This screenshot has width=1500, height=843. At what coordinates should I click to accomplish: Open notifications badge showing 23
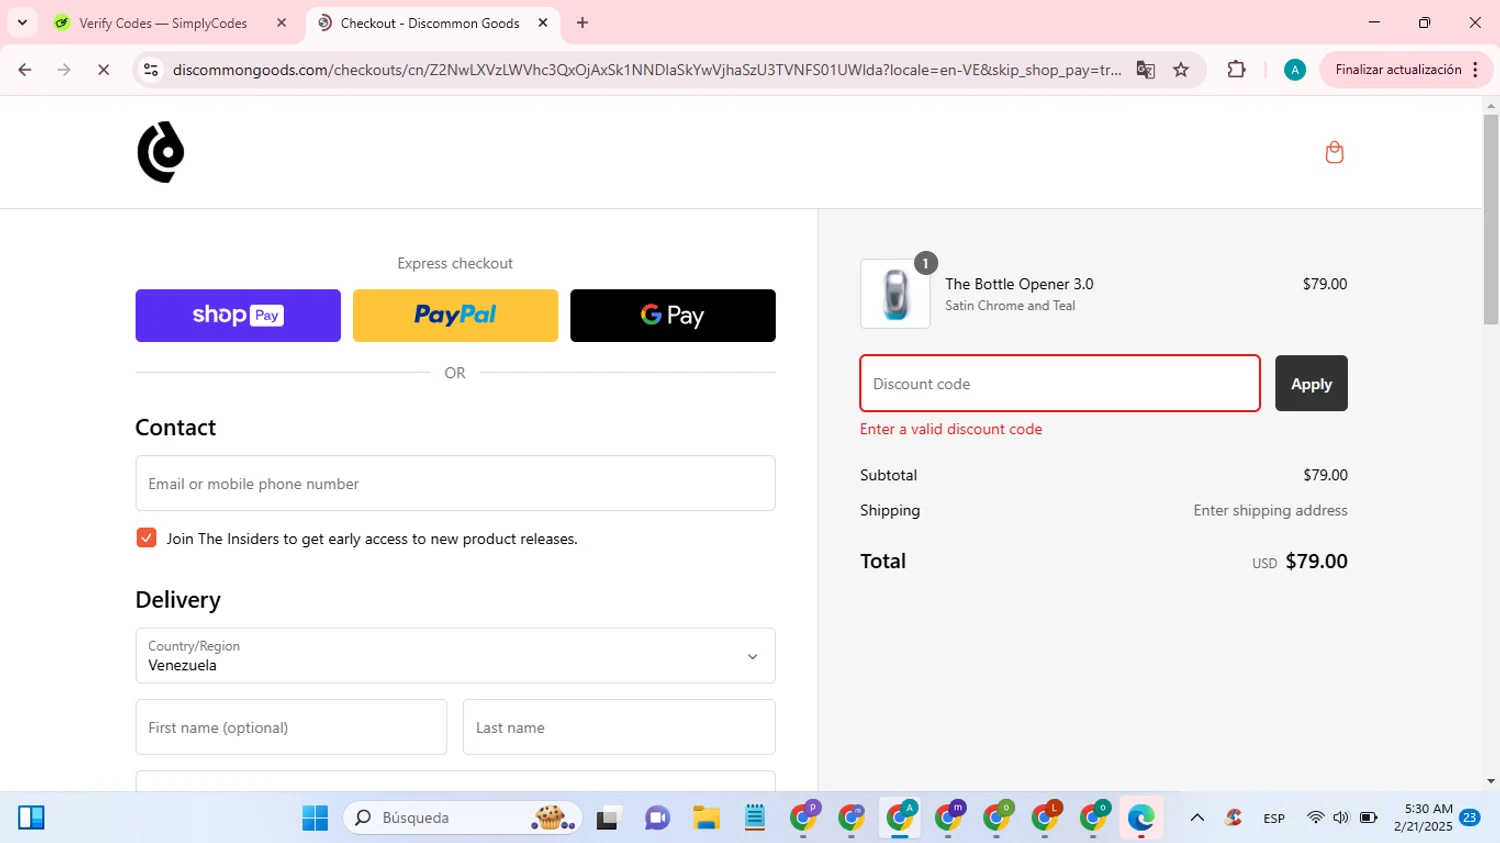[x=1470, y=818]
